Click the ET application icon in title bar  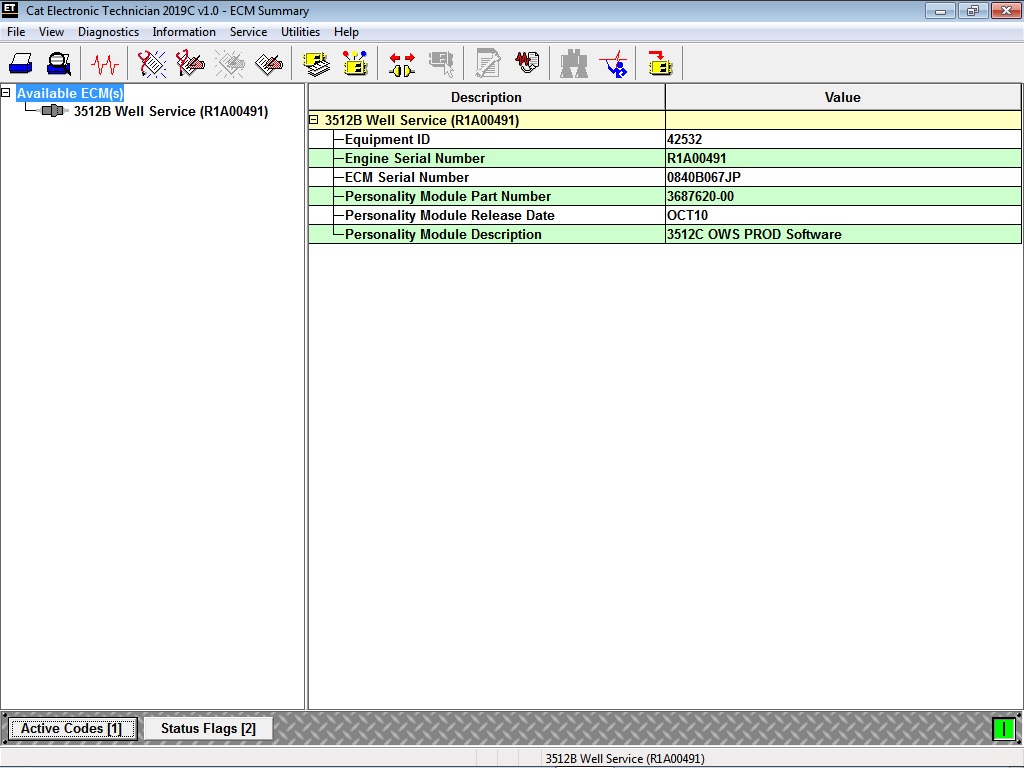10,10
